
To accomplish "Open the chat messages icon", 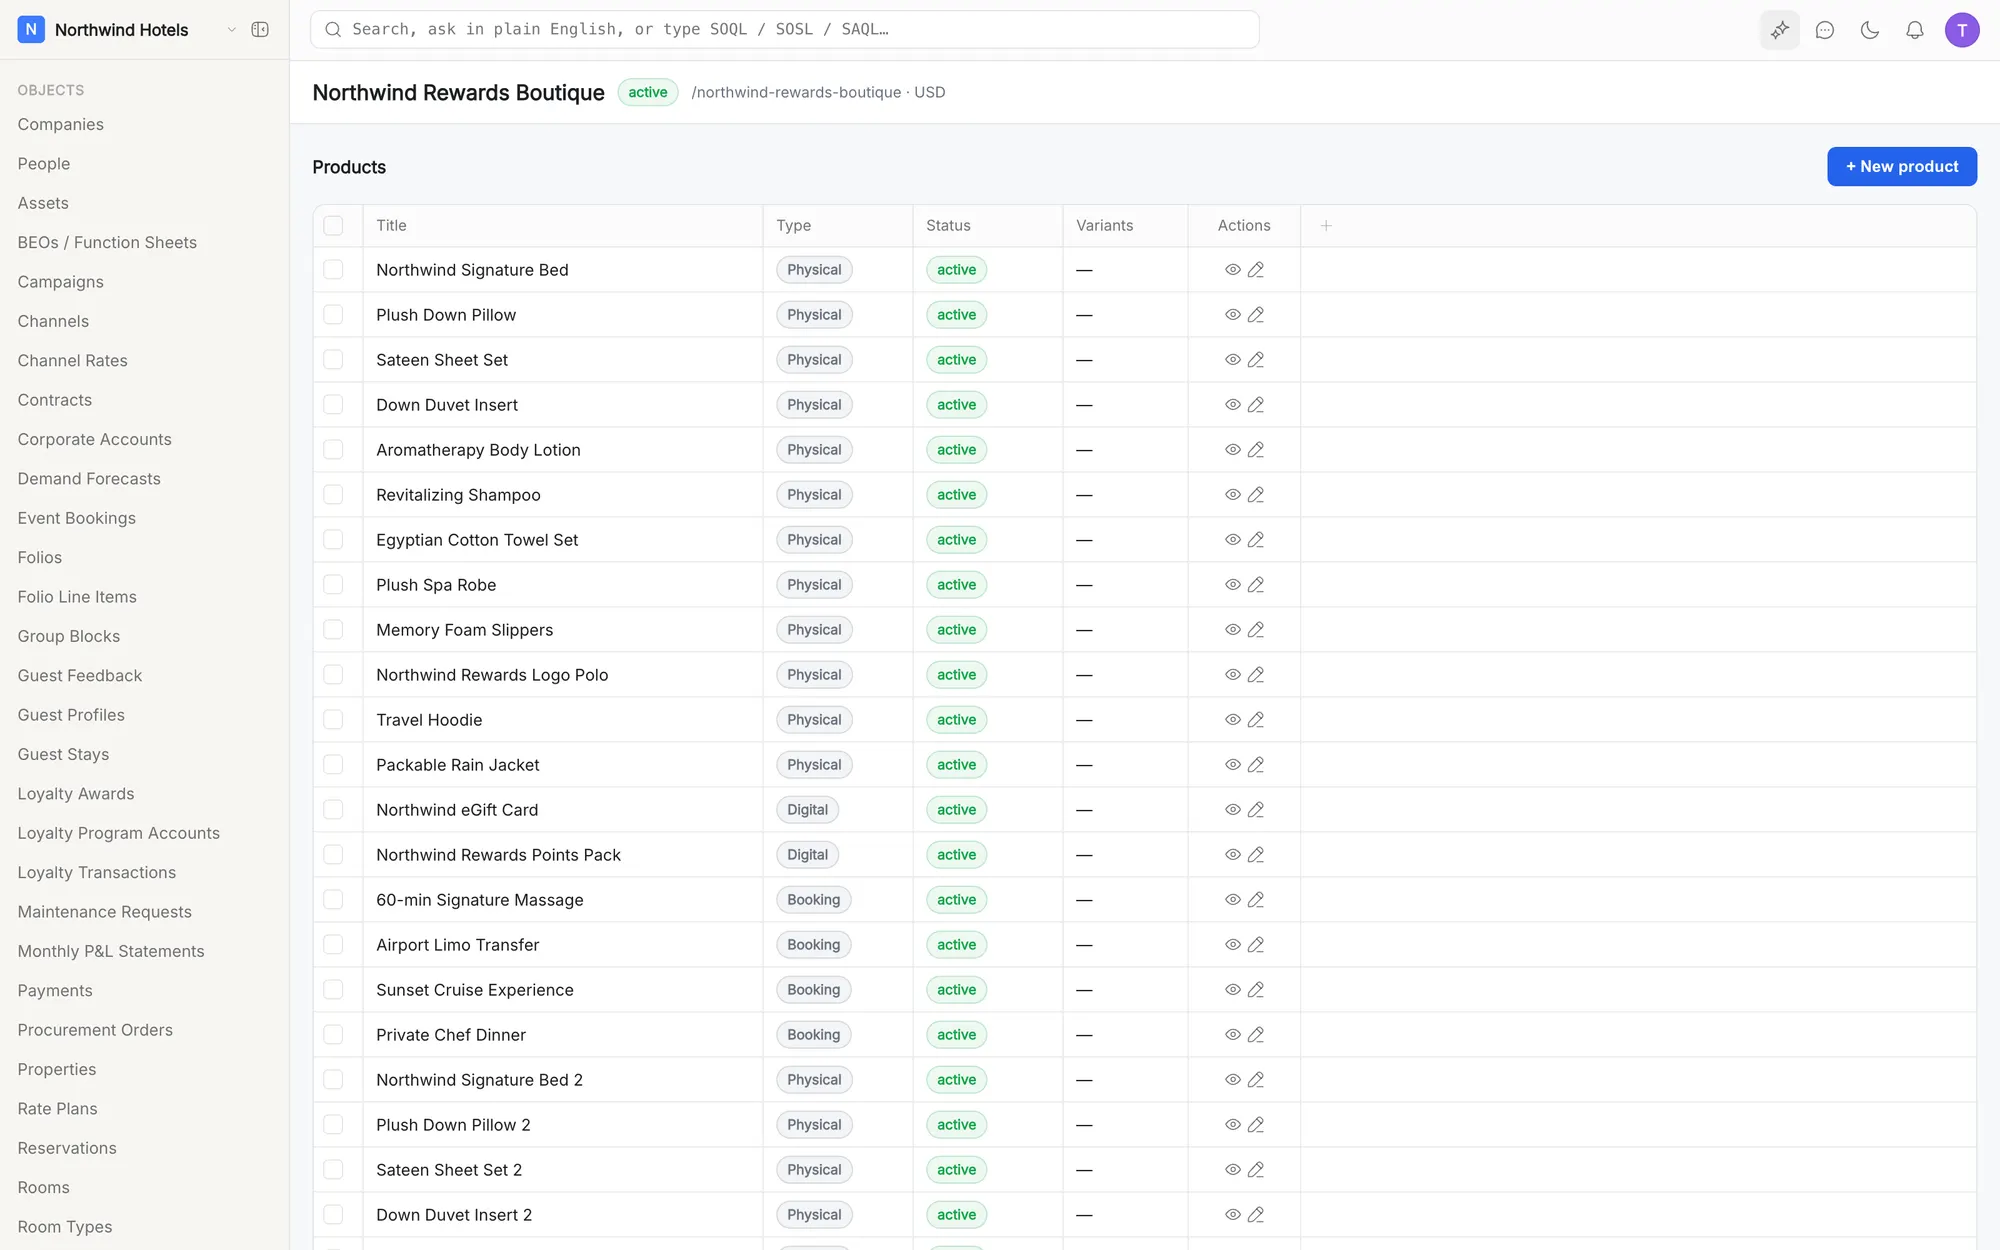I will click(1824, 30).
